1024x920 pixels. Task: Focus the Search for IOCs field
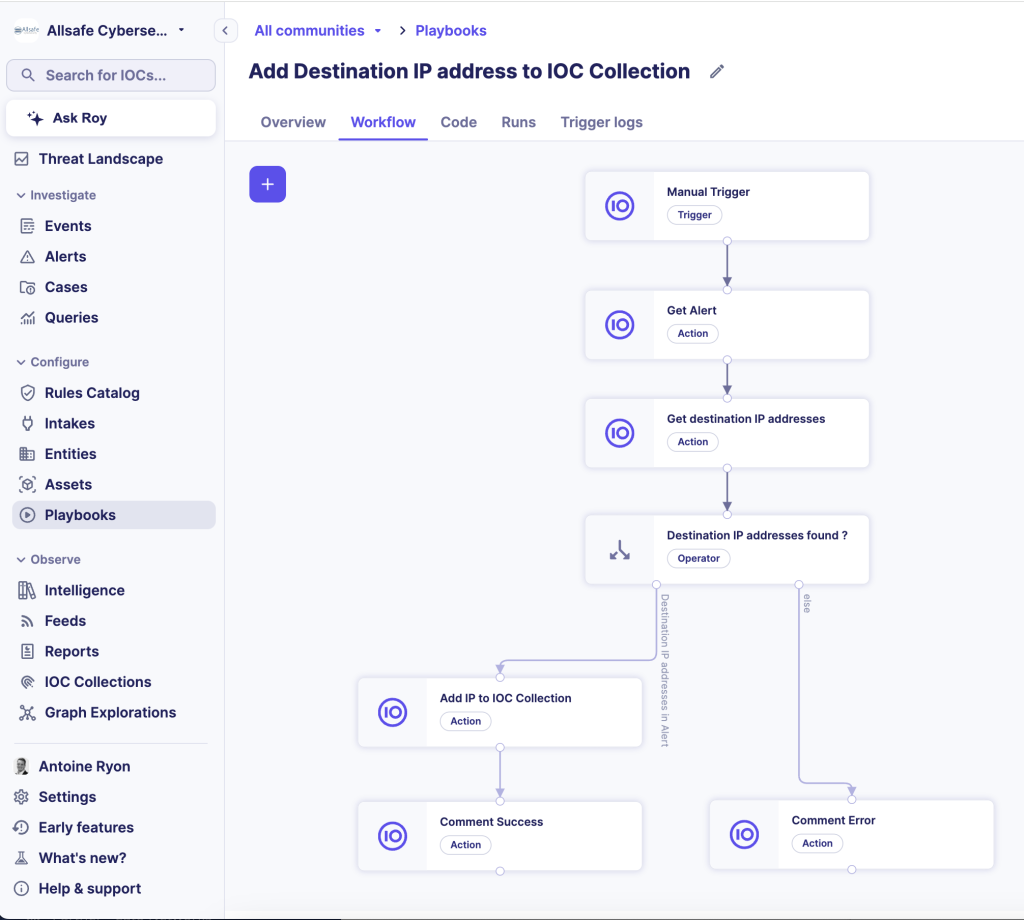point(111,75)
